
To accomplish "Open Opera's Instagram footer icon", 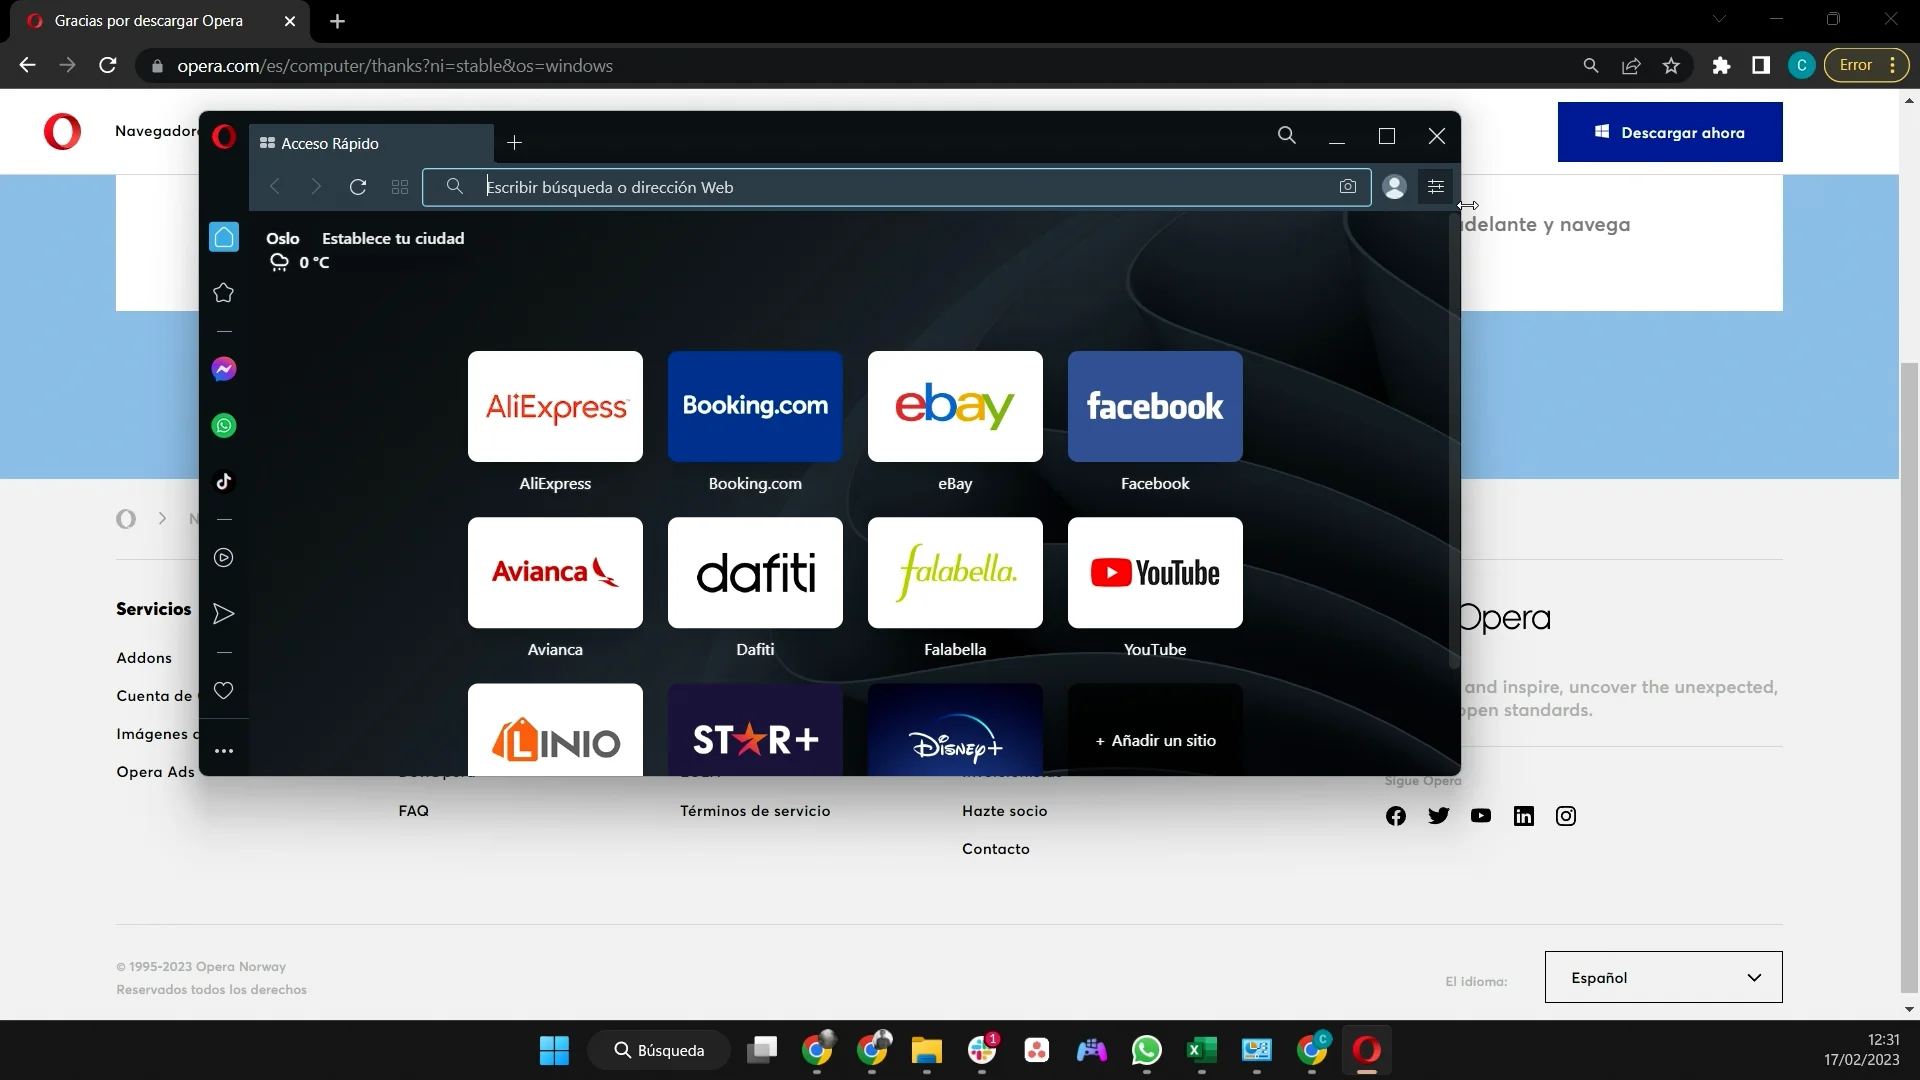I will (1566, 816).
